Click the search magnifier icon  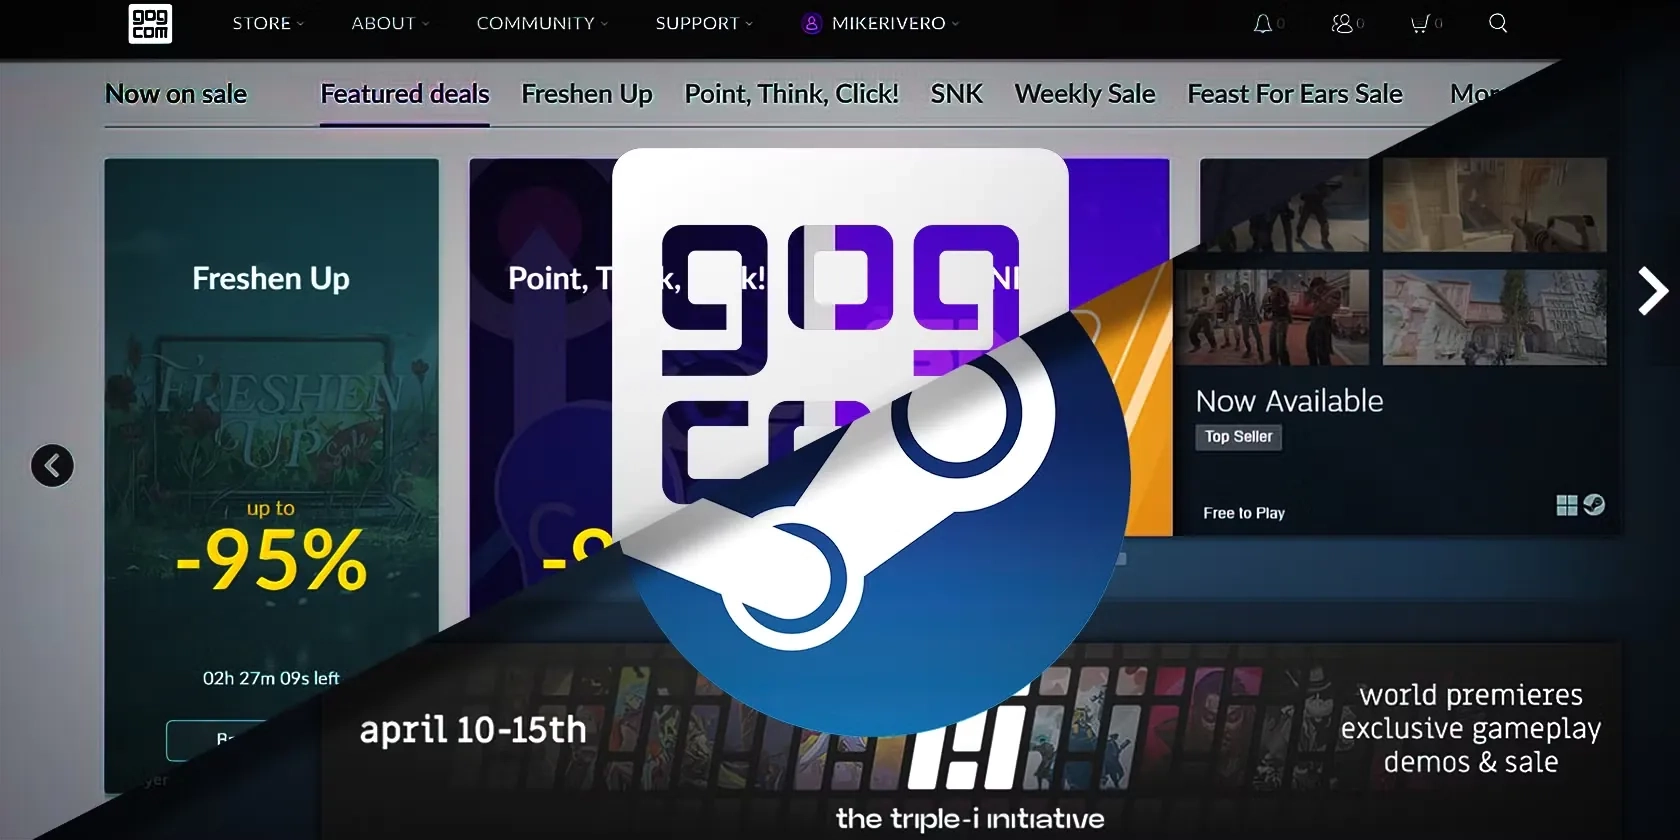pyautogui.click(x=1497, y=24)
